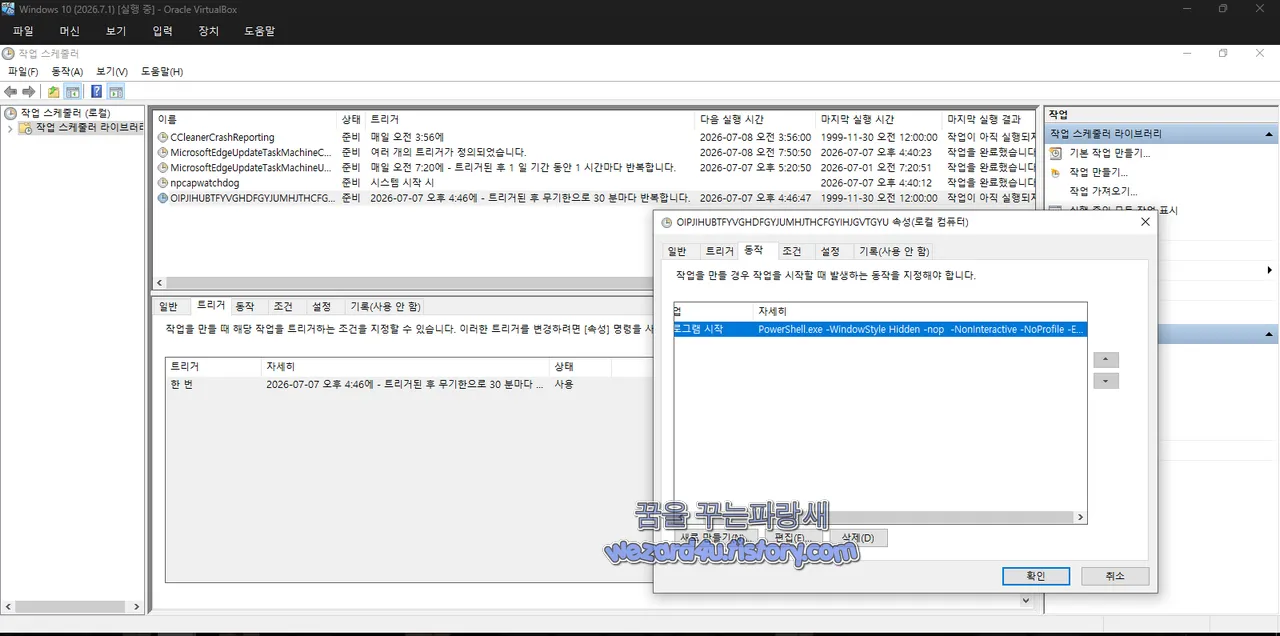The width and height of the screenshot is (1280, 636).
Task: Switch to 조건 tab in lower detail pane
Action: click(x=283, y=306)
